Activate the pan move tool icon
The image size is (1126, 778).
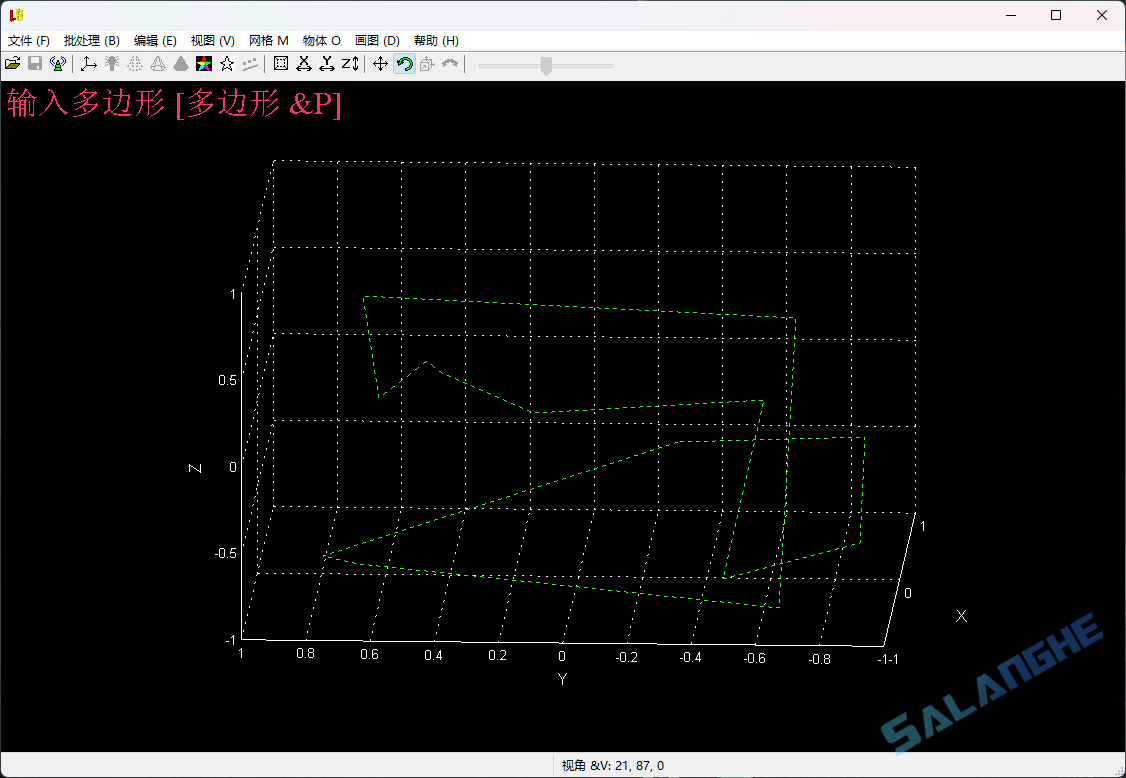tap(380, 63)
